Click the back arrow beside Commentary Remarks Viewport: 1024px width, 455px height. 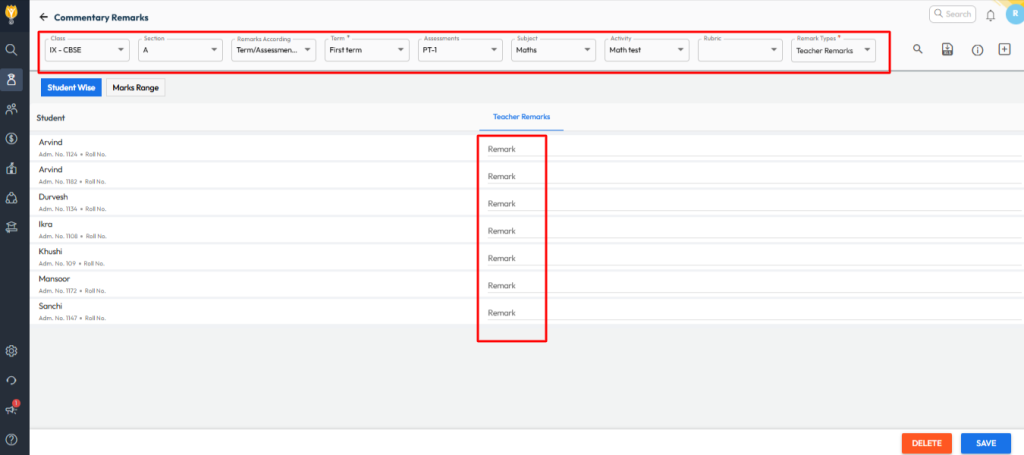[x=43, y=18]
